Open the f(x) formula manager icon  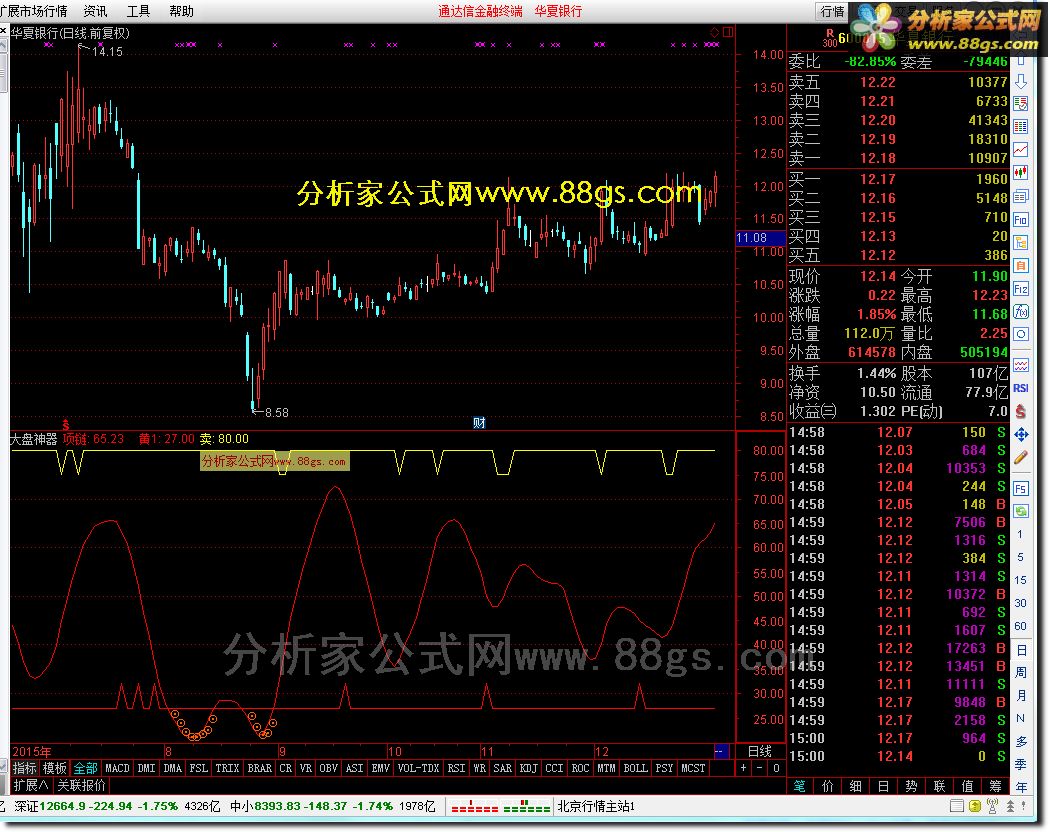pyautogui.click(x=1021, y=312)
